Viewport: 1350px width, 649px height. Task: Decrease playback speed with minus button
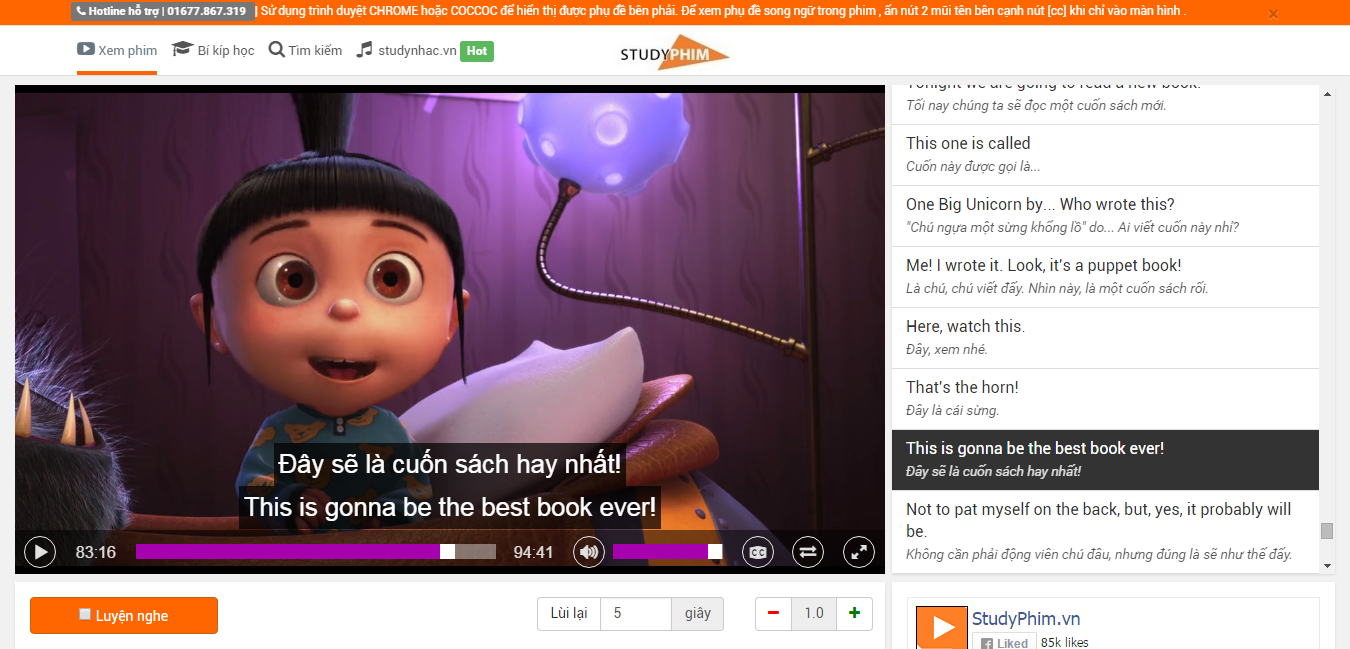coord(773,613)
